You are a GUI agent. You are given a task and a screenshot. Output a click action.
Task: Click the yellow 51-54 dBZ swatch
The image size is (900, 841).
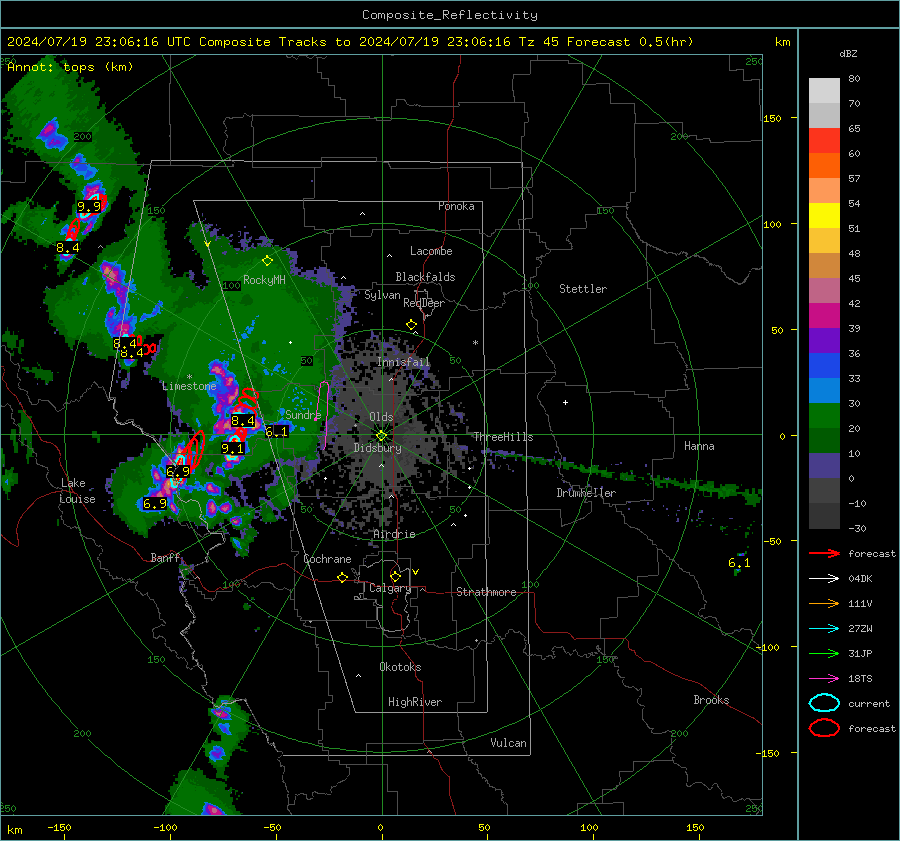point(824,215)
